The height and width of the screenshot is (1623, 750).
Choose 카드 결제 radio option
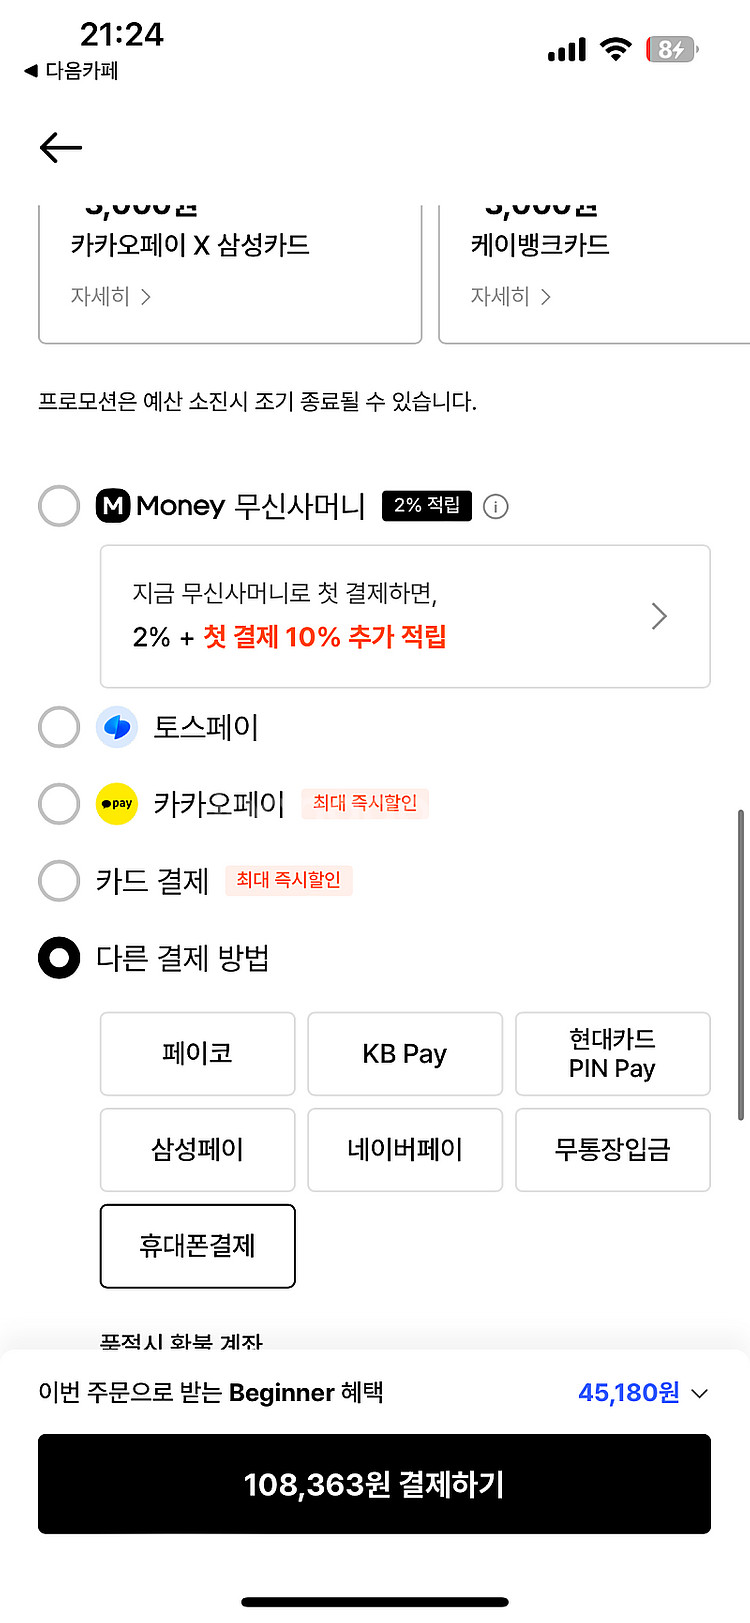[59, 881]
